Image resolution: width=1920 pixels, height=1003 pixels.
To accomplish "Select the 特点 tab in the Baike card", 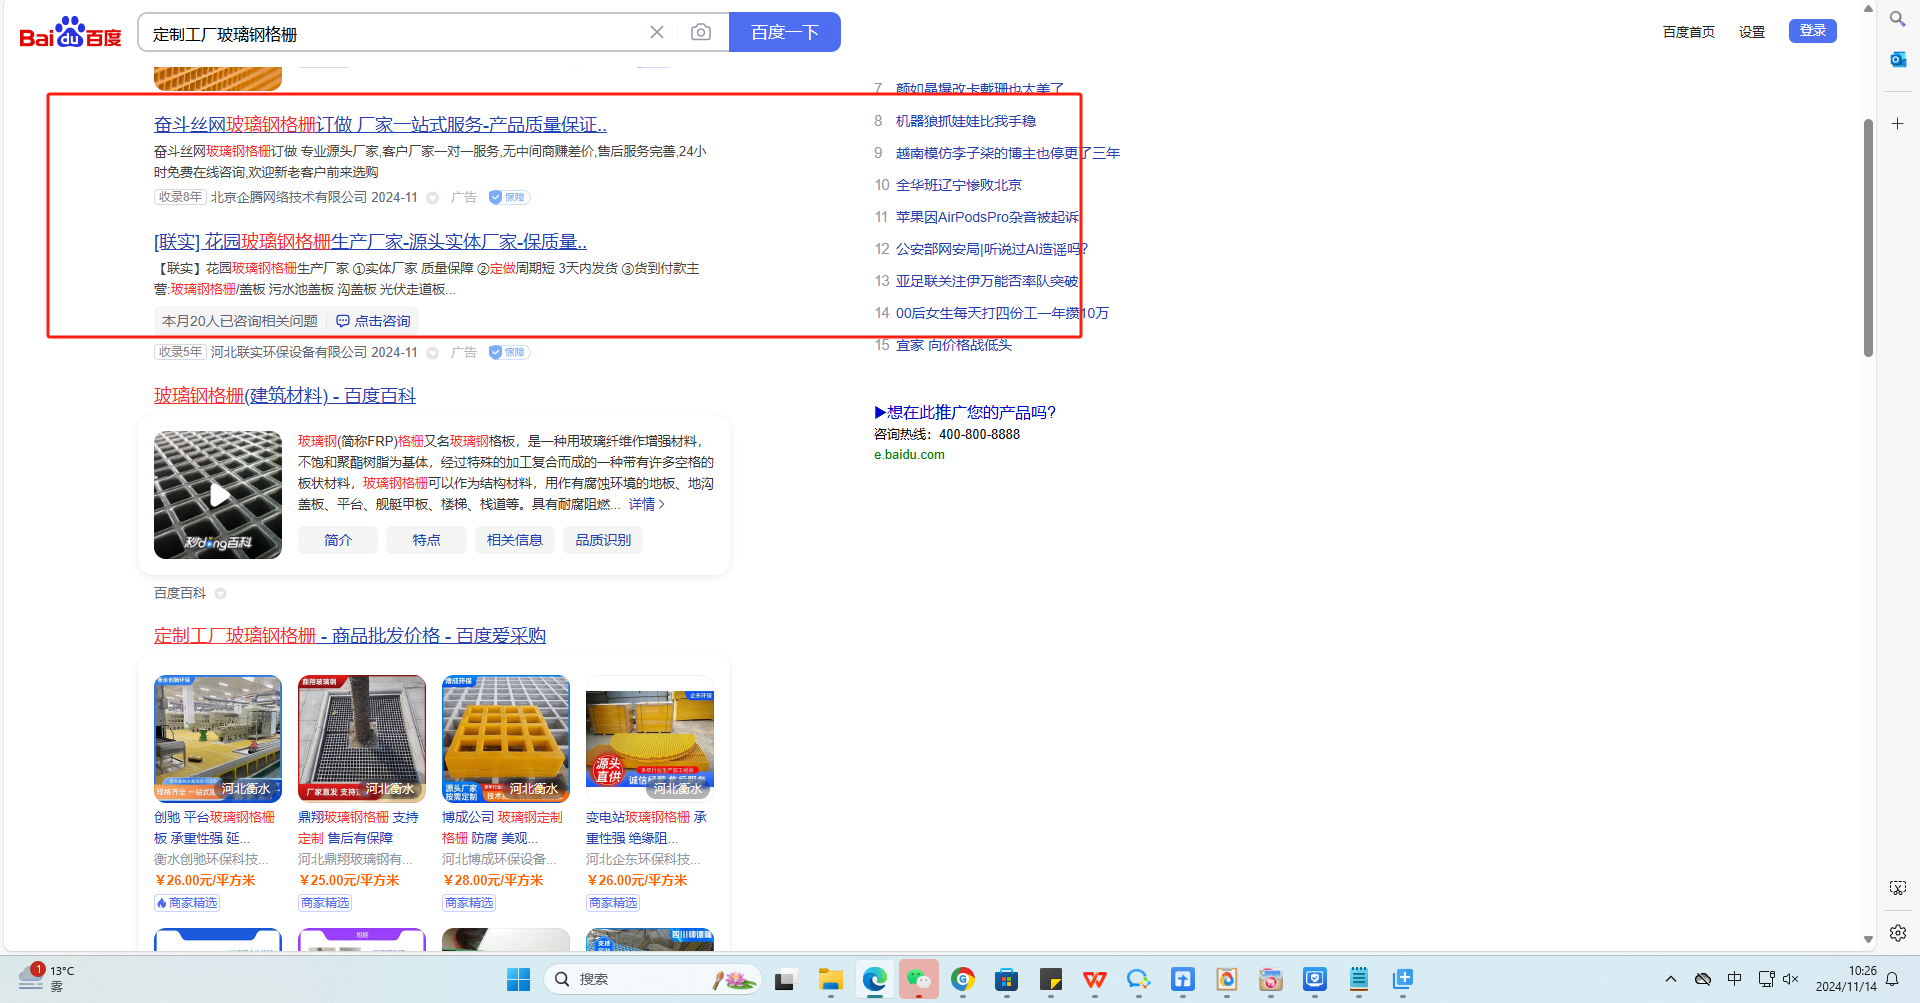I will [x=426, y=540].
